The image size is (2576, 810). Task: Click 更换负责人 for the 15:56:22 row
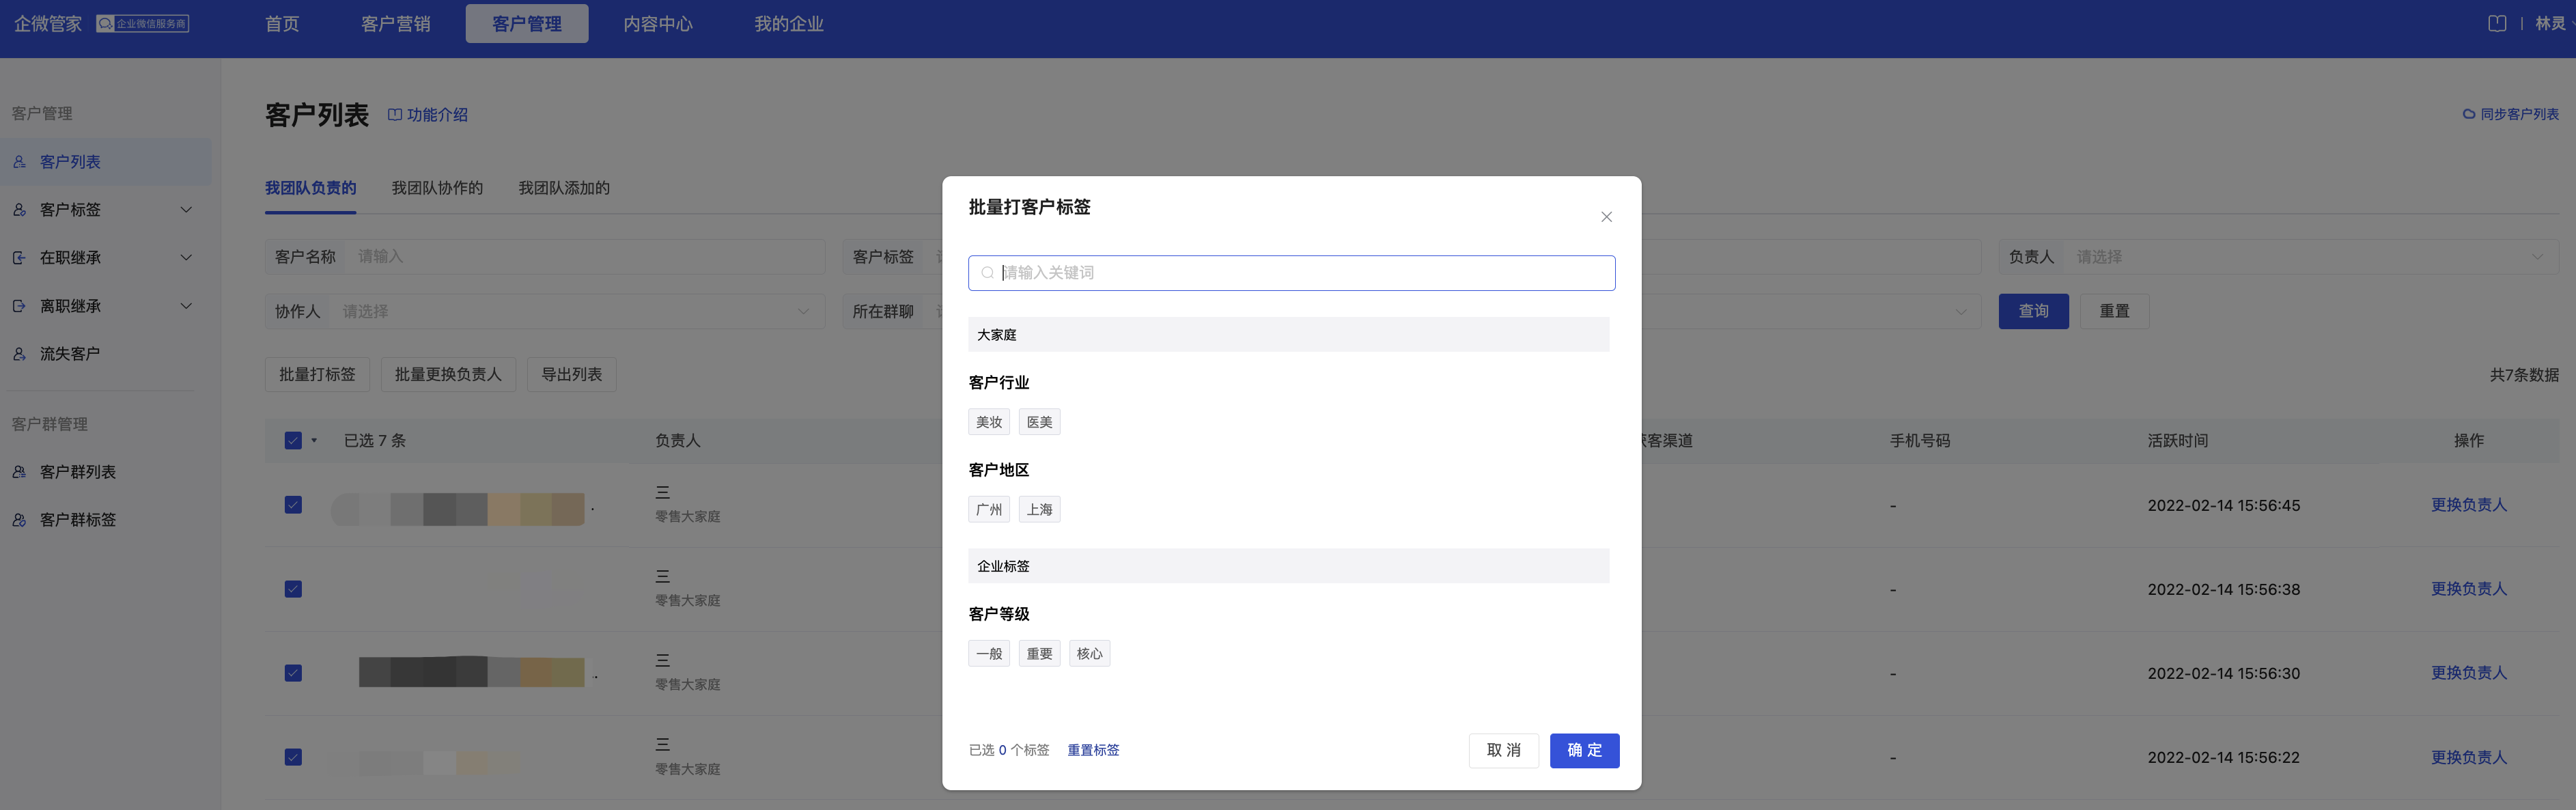pos(2468,757)
